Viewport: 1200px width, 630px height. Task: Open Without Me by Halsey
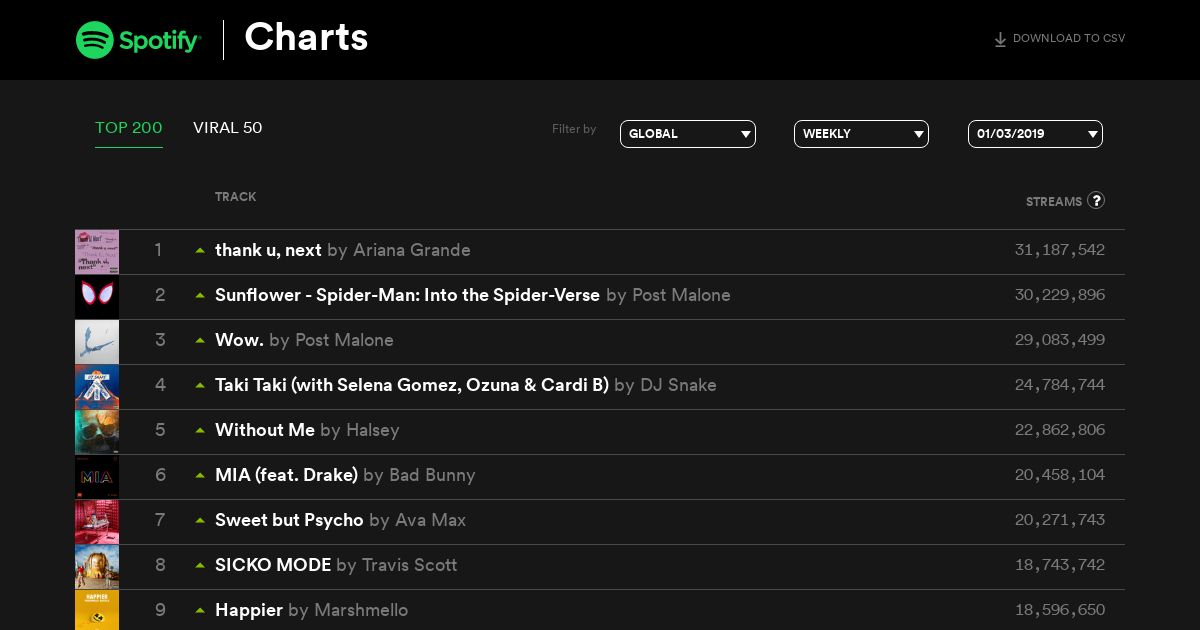tap(307, 430)
